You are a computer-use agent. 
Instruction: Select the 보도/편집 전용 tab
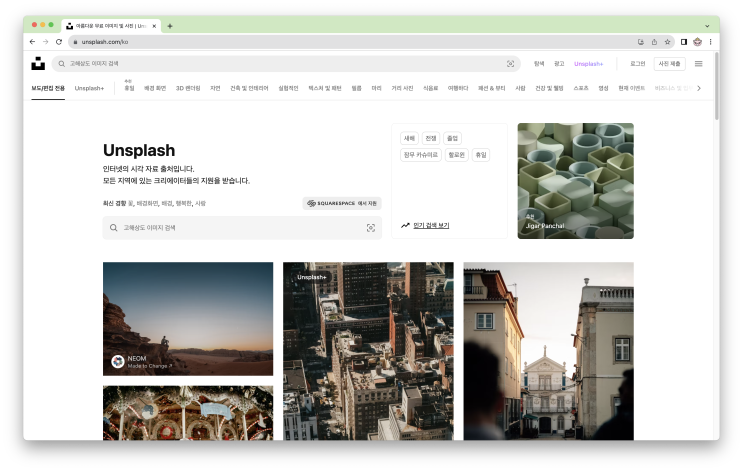(48, 88)
